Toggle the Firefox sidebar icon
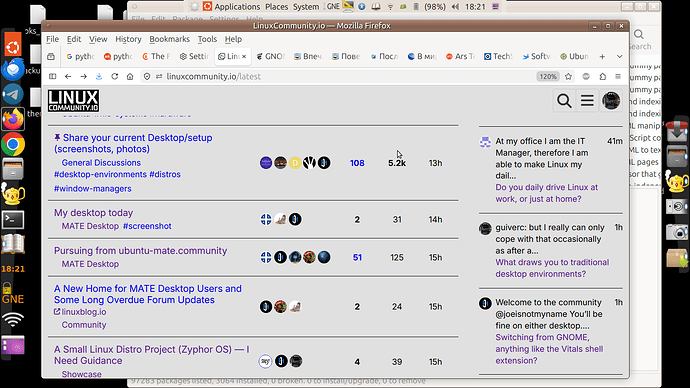This screenshot has height=388, width=690. click(52, 77)
